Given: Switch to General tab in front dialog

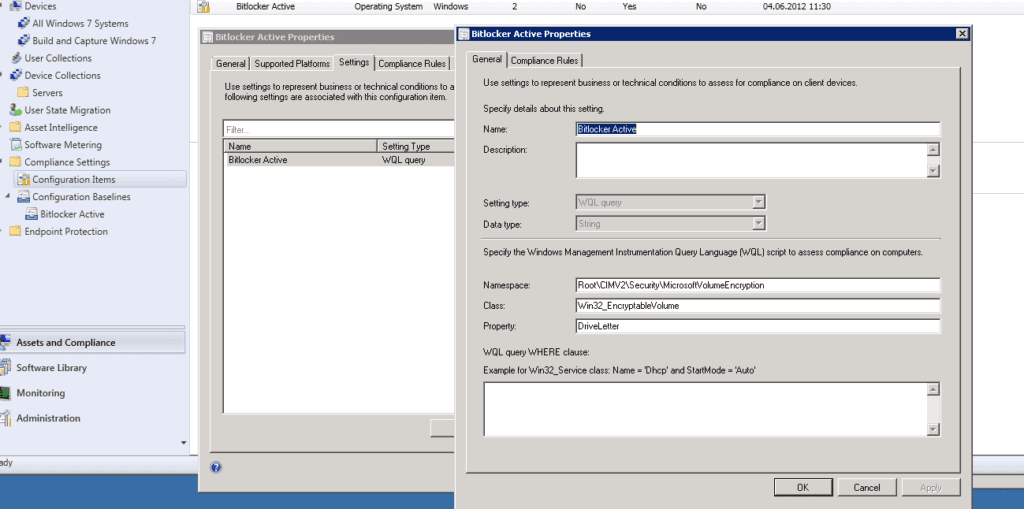Looking at the screenshot, I should tap(487, 59).
